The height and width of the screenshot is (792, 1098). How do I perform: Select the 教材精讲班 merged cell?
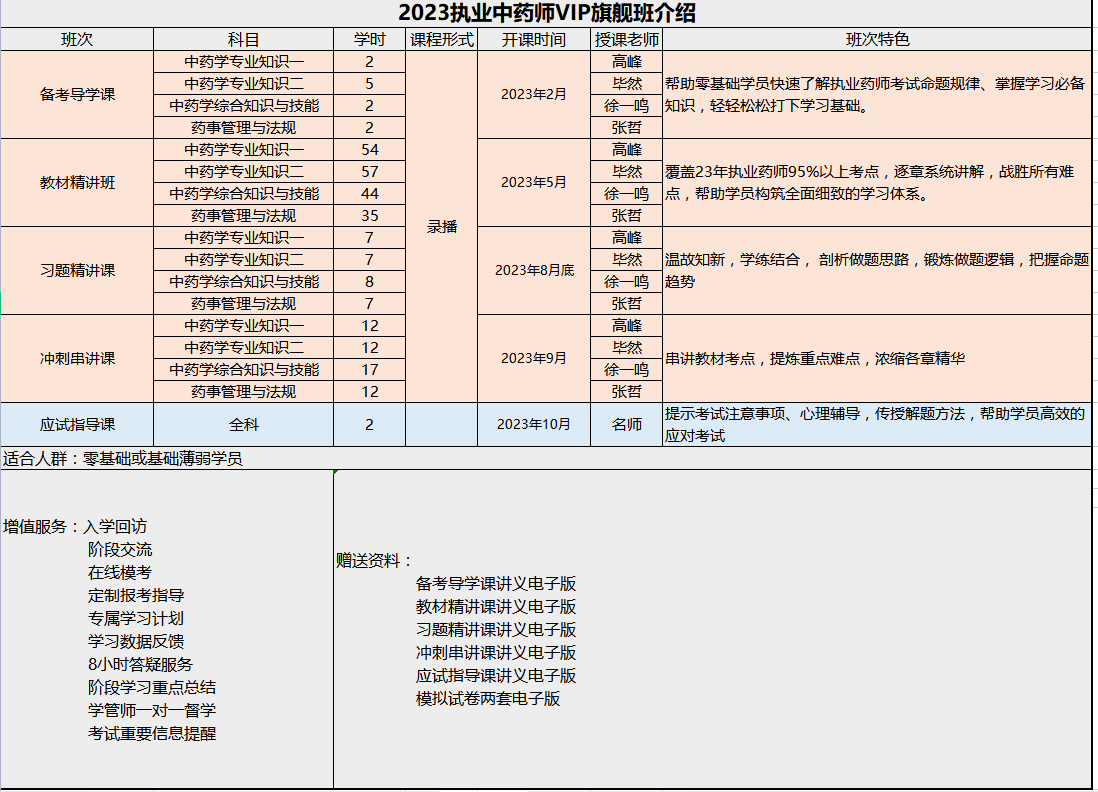pos(77,183)
